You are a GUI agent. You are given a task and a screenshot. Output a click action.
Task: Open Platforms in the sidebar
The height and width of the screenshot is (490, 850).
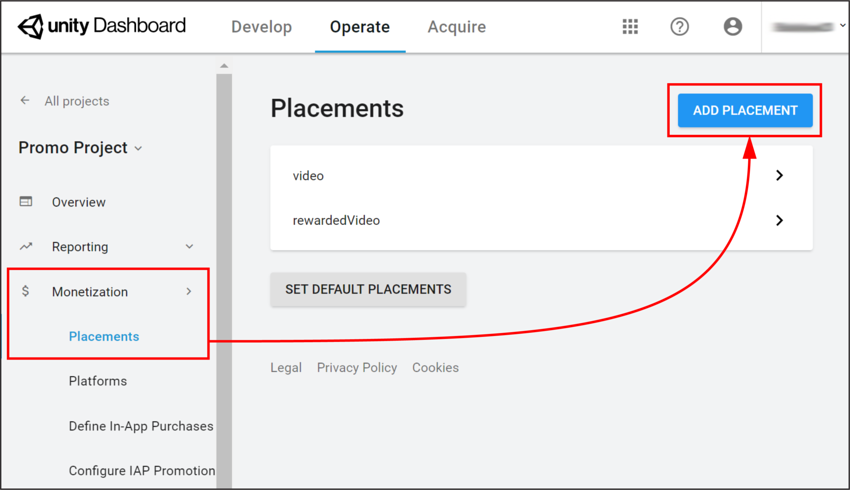98,381
